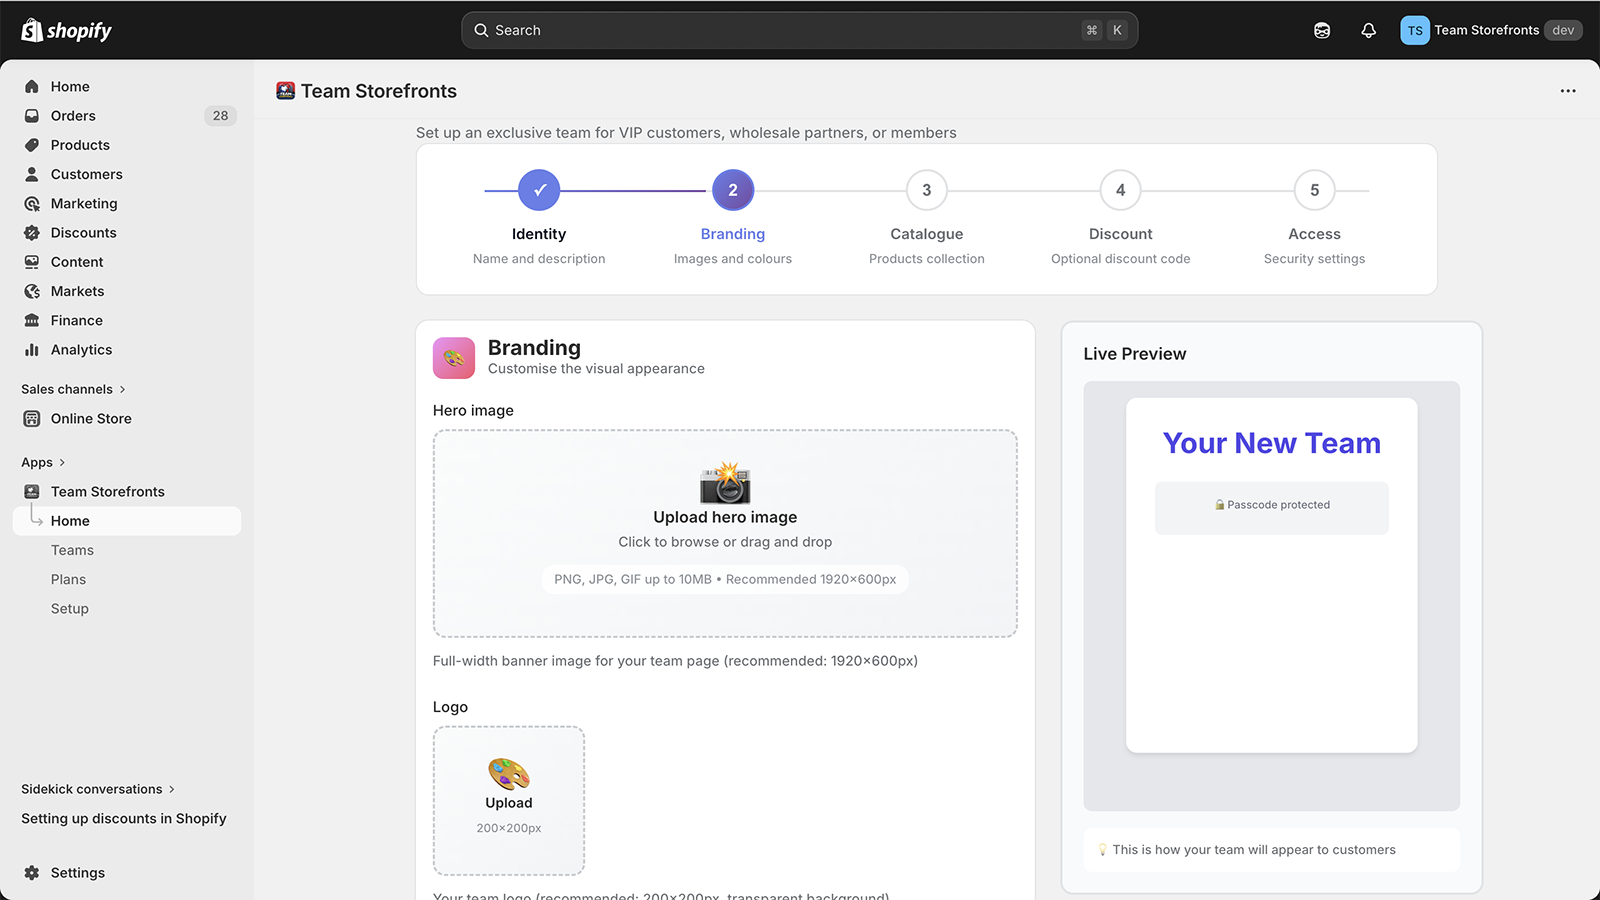Open Sidekick assistant icon in top bar
The image size is (1600, 900).
(1322, 30)
